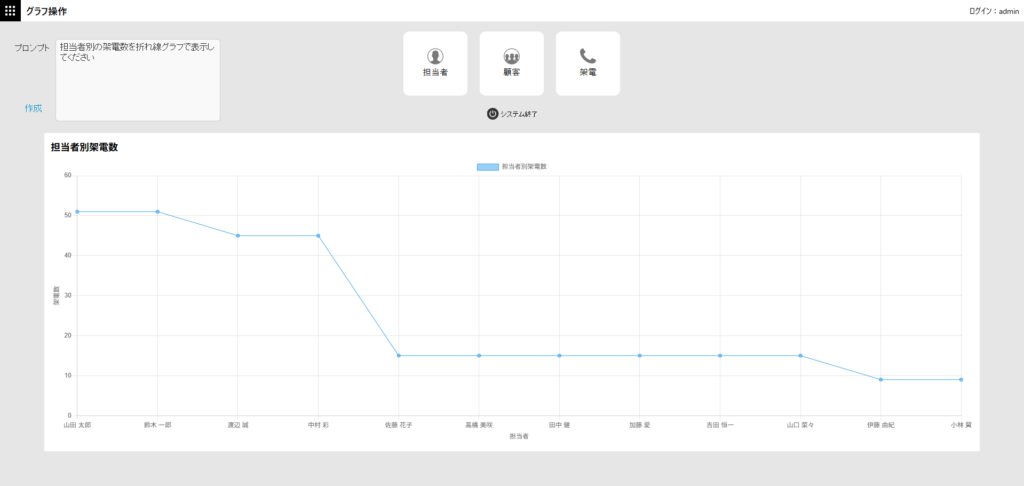This screenshot has height=486, width=1024.
Task: Open the grid menu icon in header
Action: click(x=10, y=10)
